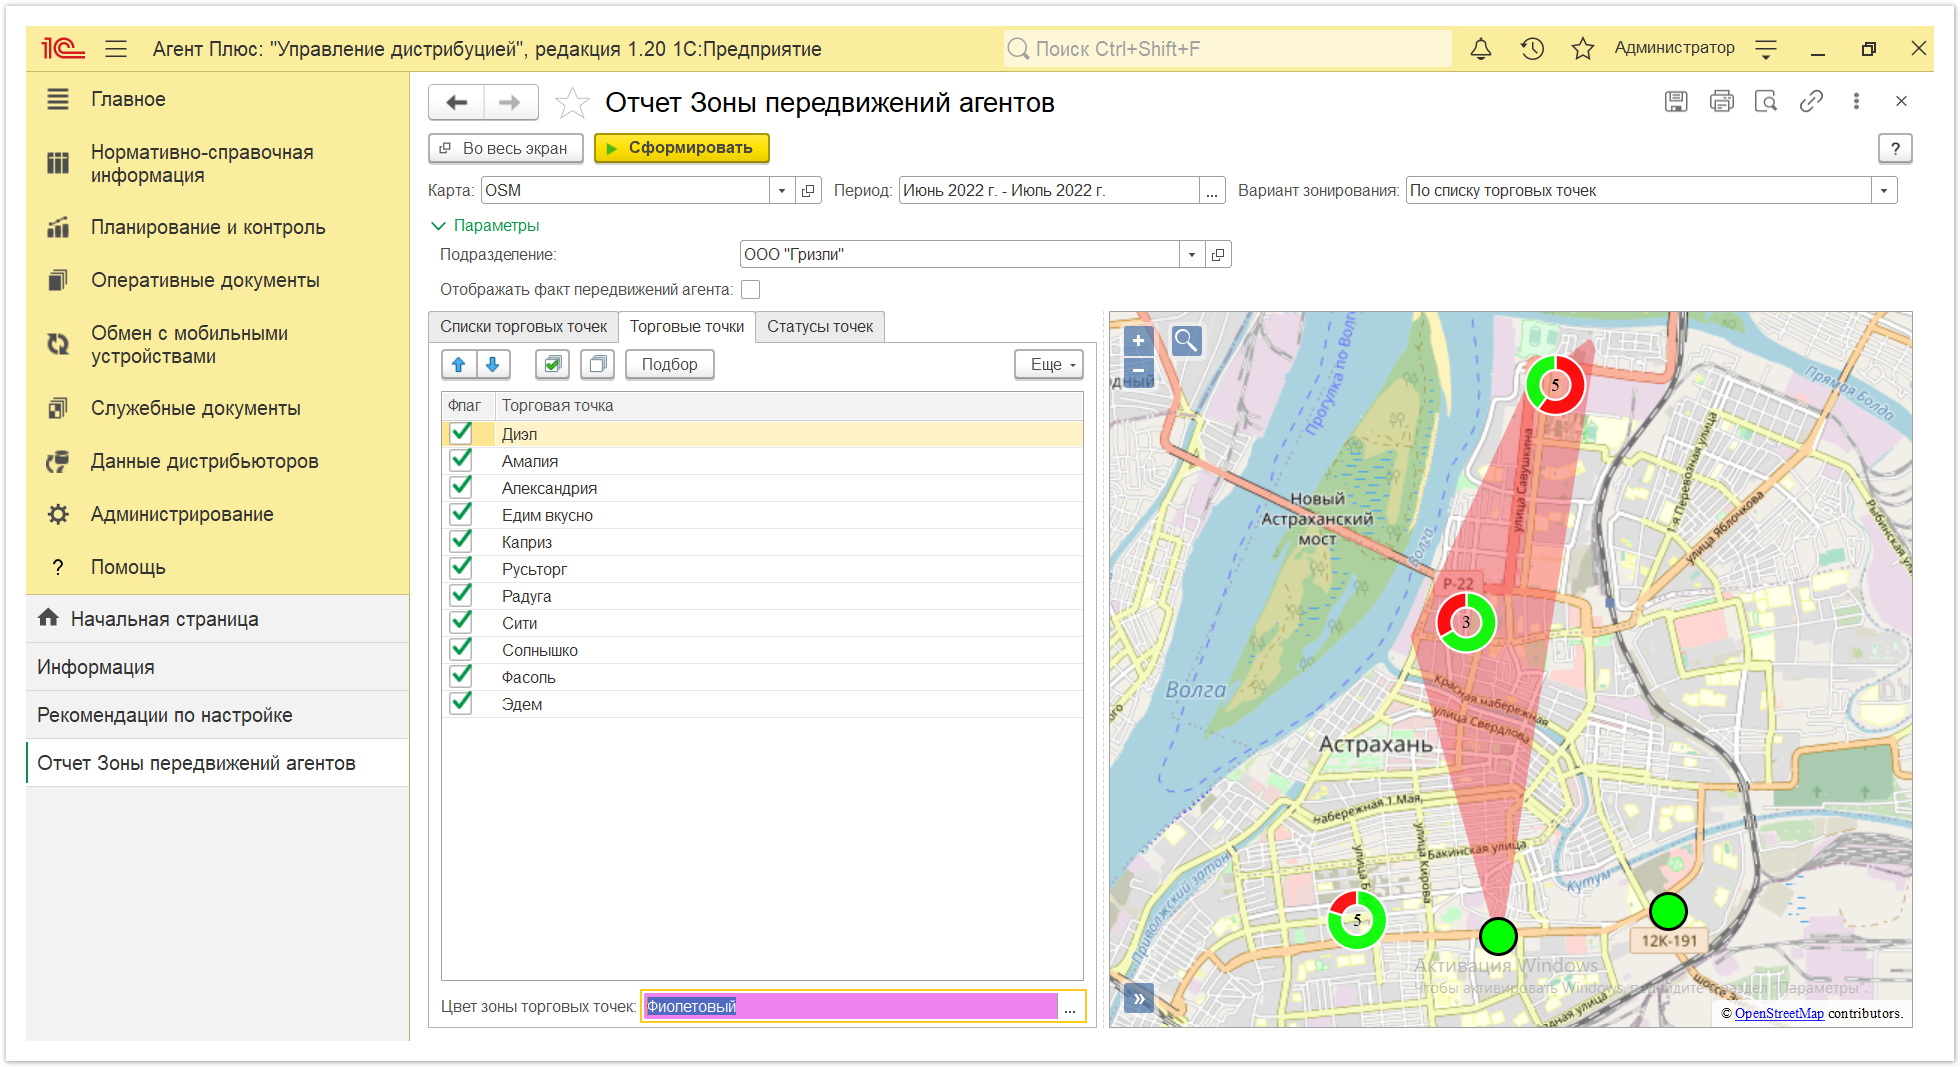Uncheck the Амалия trade point flag
The image size is (1960, 1067).
point(461,460)
